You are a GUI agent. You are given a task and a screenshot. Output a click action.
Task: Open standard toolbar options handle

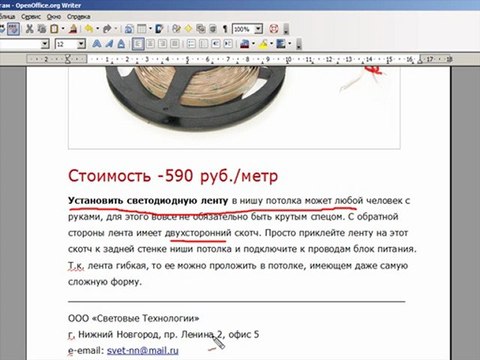286,29
